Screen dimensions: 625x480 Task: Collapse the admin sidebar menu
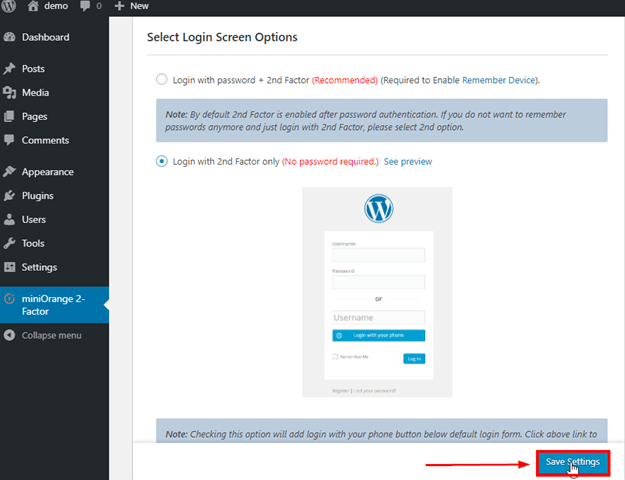(x=51, y=335)
